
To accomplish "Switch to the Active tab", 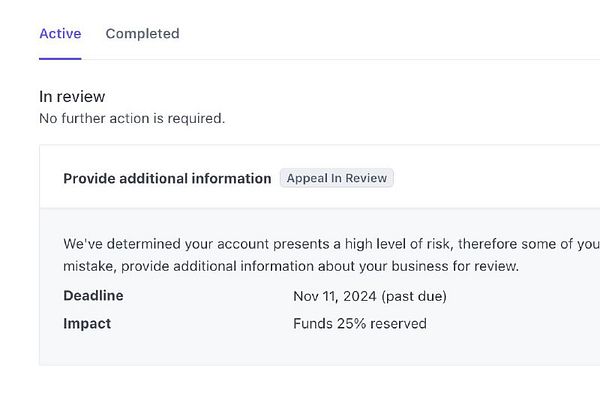I will click(60, 34).
